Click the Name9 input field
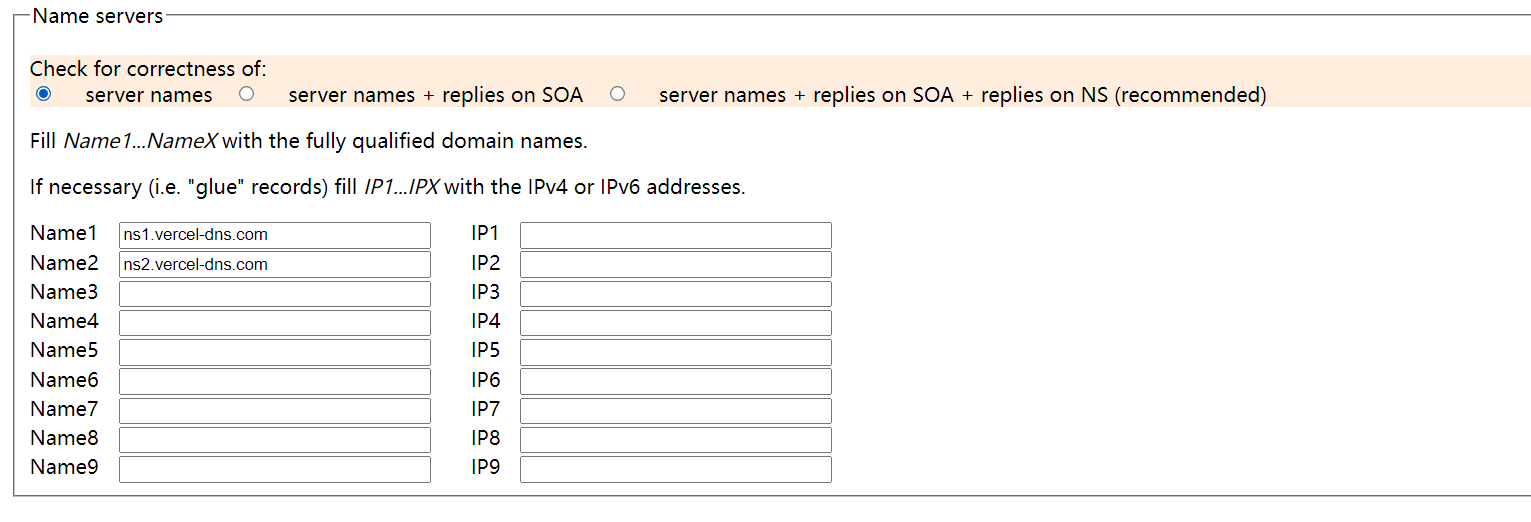The height and width of the screenshot is (522, 1531). pyautogui.click(x=274, y=469)
